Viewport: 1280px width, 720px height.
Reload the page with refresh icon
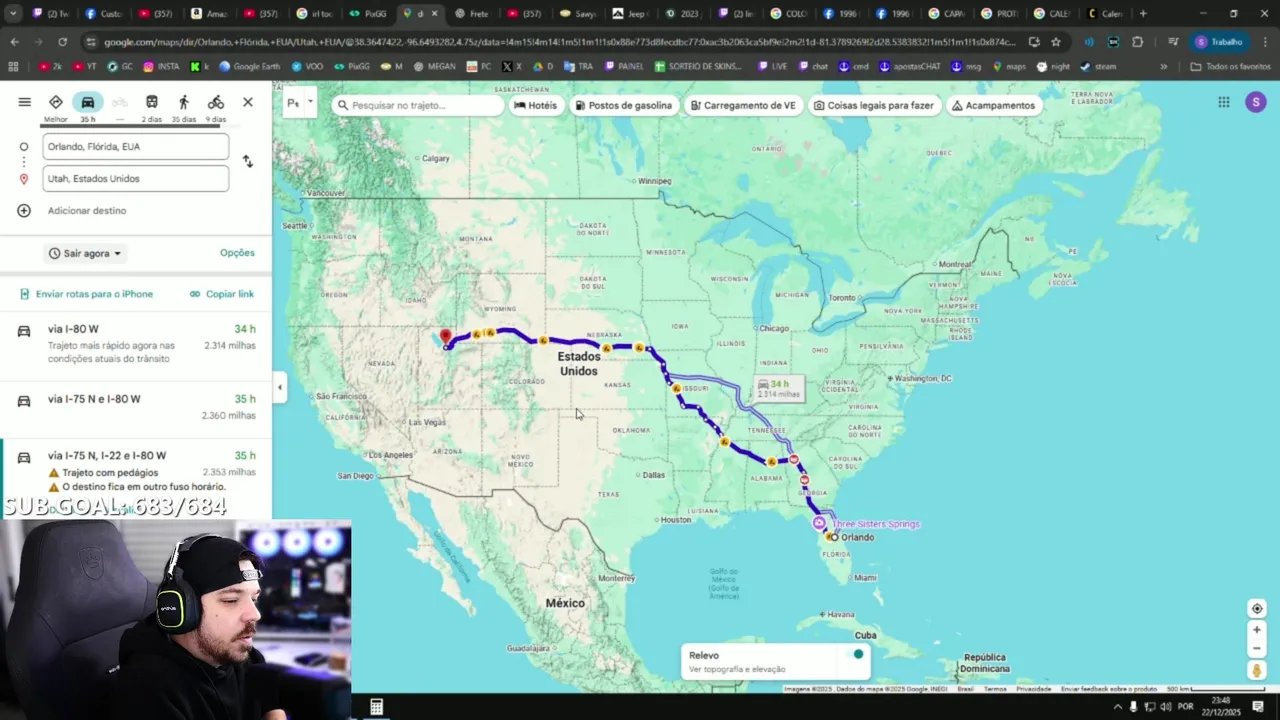pos(62,42)
